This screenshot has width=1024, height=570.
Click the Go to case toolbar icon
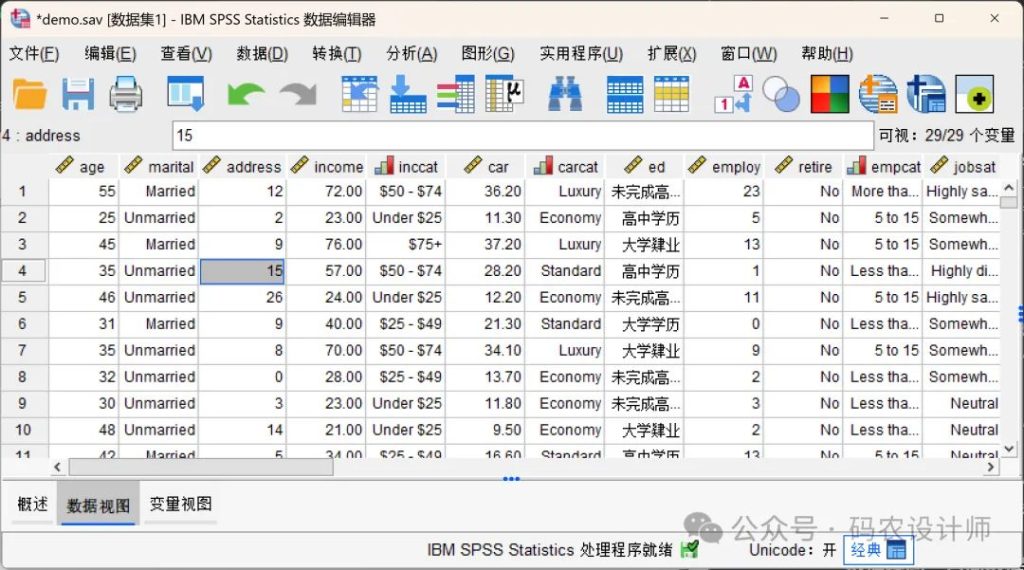point(359,95)
